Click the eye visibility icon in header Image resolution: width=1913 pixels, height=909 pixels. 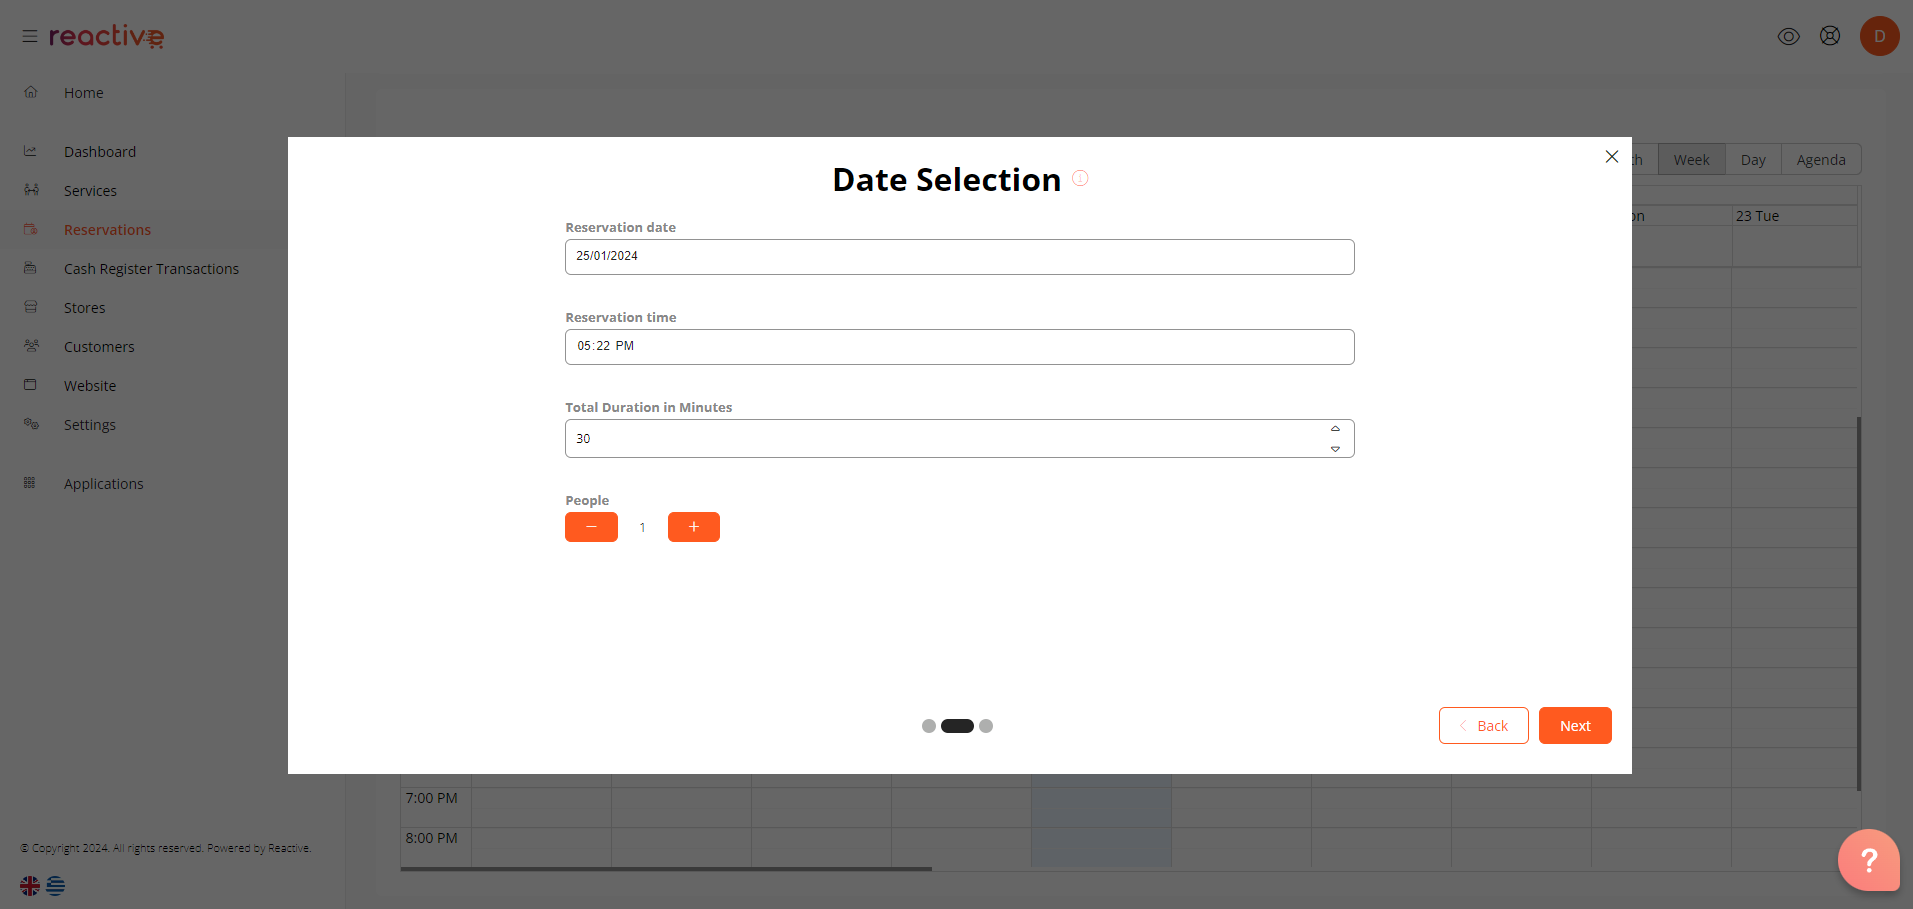tap(1788, 36)
